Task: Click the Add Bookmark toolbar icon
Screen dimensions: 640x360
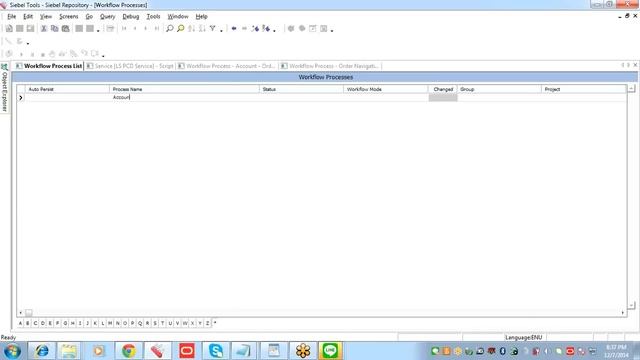Action: pos(256,29)
